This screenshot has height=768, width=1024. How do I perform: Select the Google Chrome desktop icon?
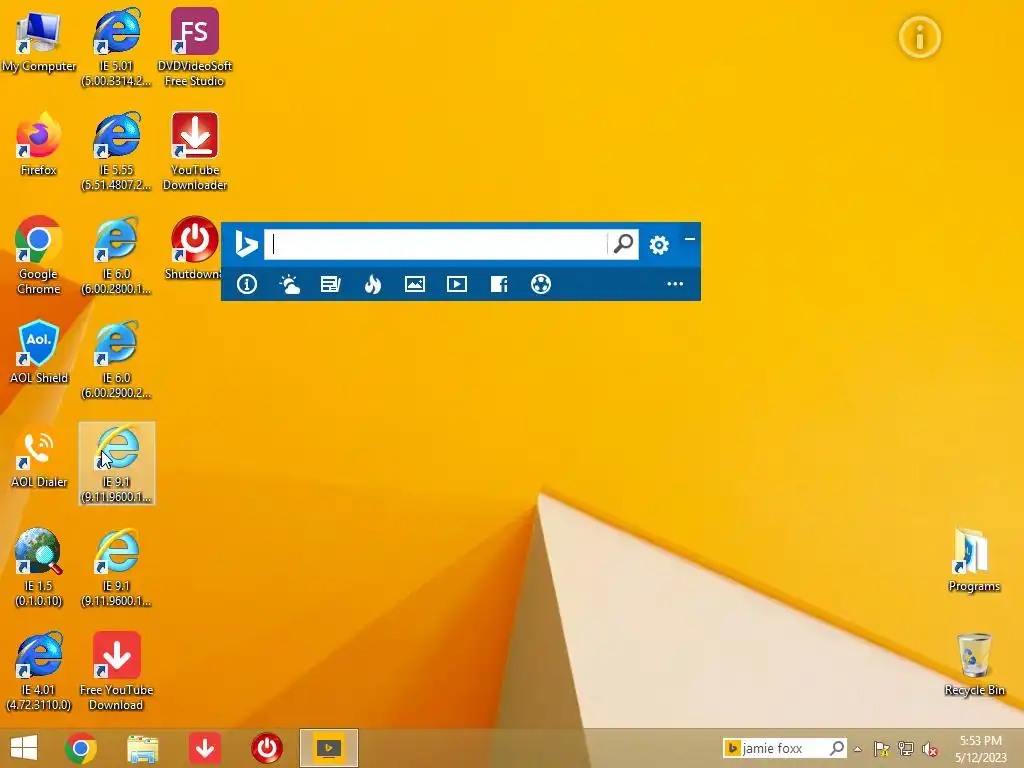coord(39,255)
